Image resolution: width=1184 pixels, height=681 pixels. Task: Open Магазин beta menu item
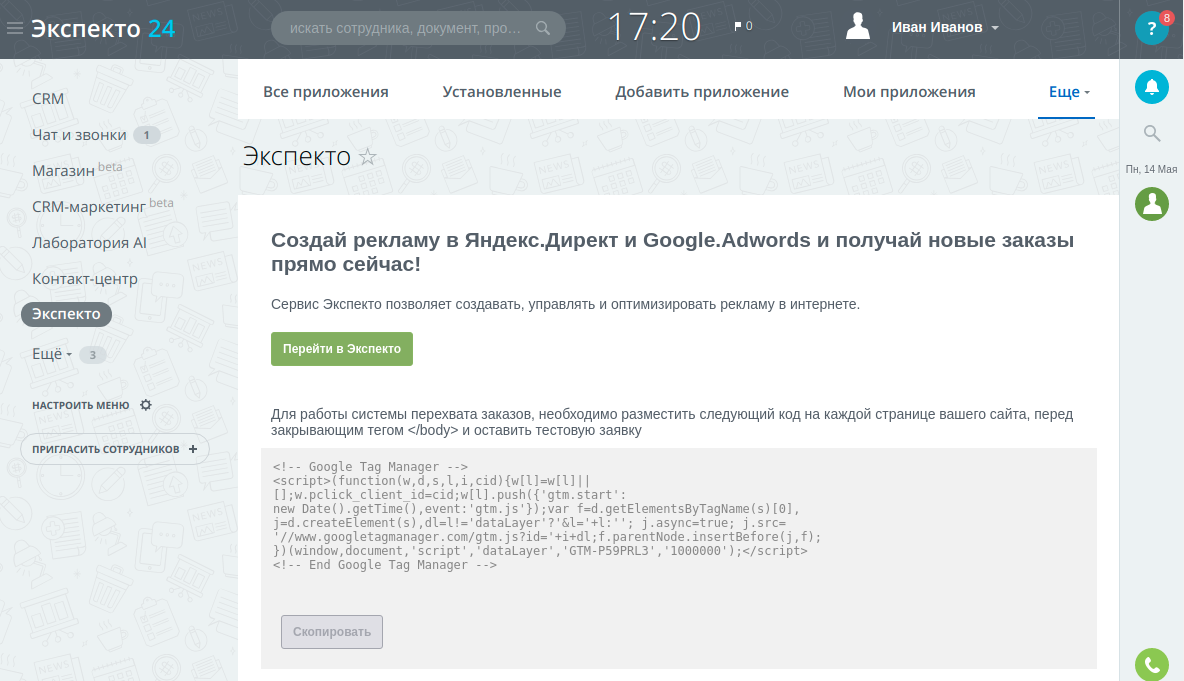76,170
